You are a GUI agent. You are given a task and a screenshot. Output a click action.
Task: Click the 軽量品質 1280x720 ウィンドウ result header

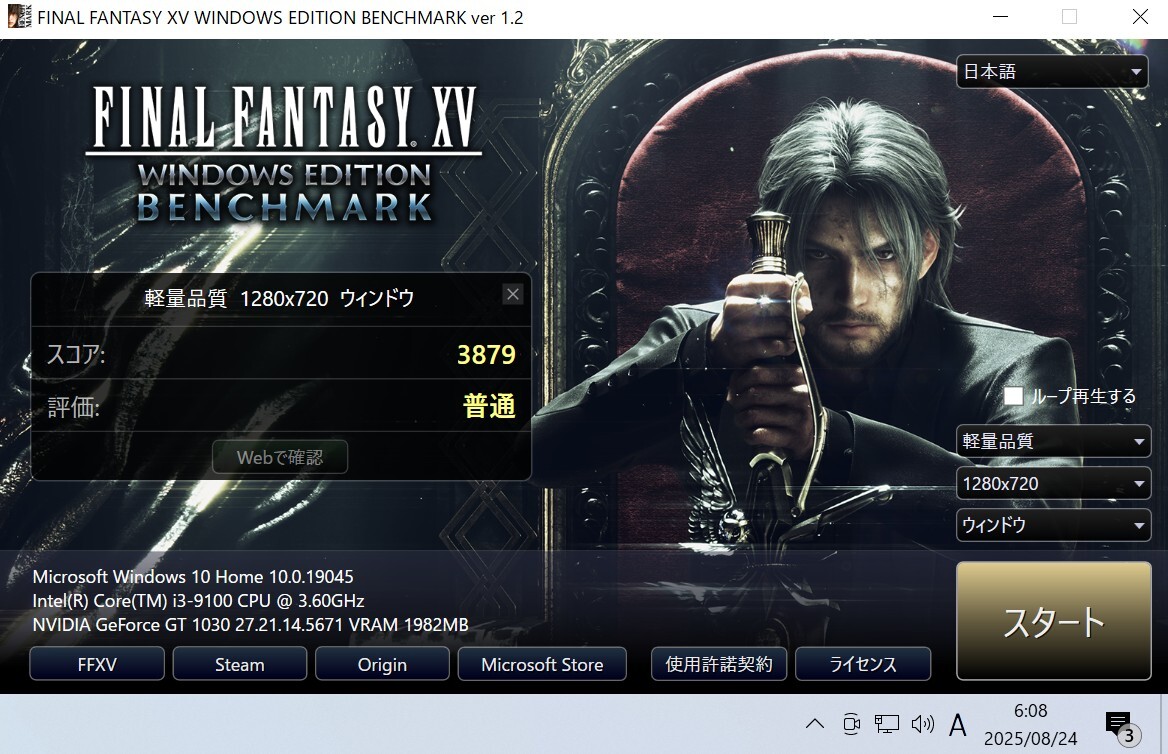279,298
